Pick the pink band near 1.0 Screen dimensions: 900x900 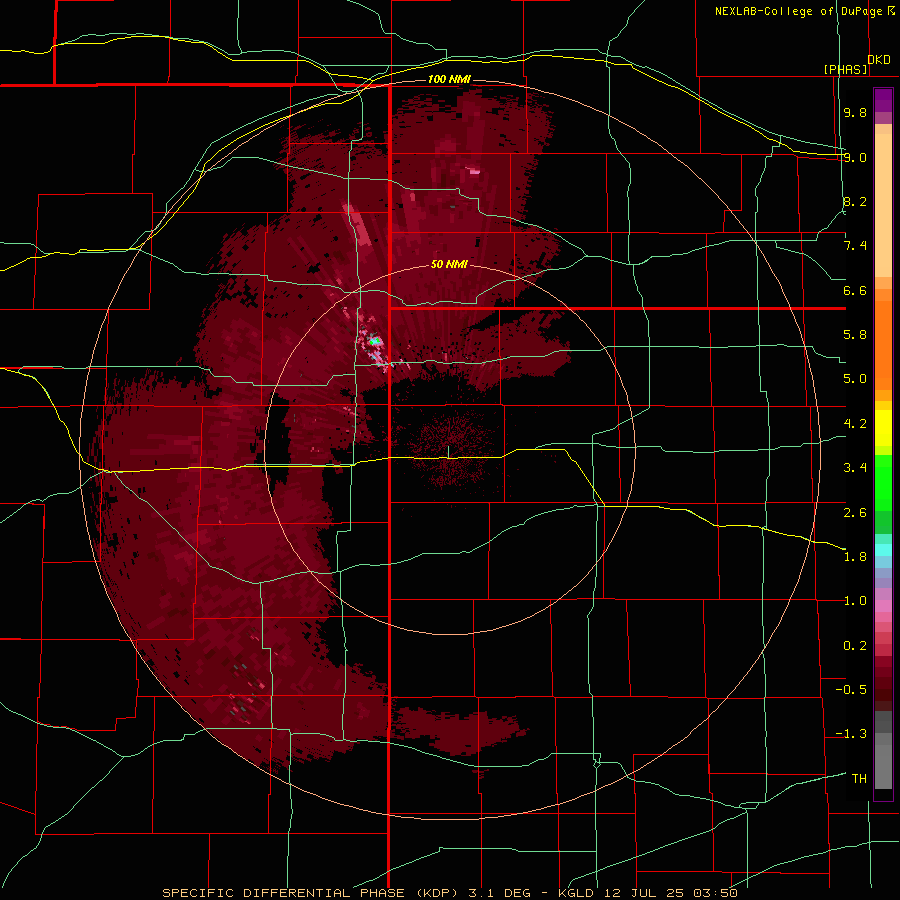click(x=883, y=605)
